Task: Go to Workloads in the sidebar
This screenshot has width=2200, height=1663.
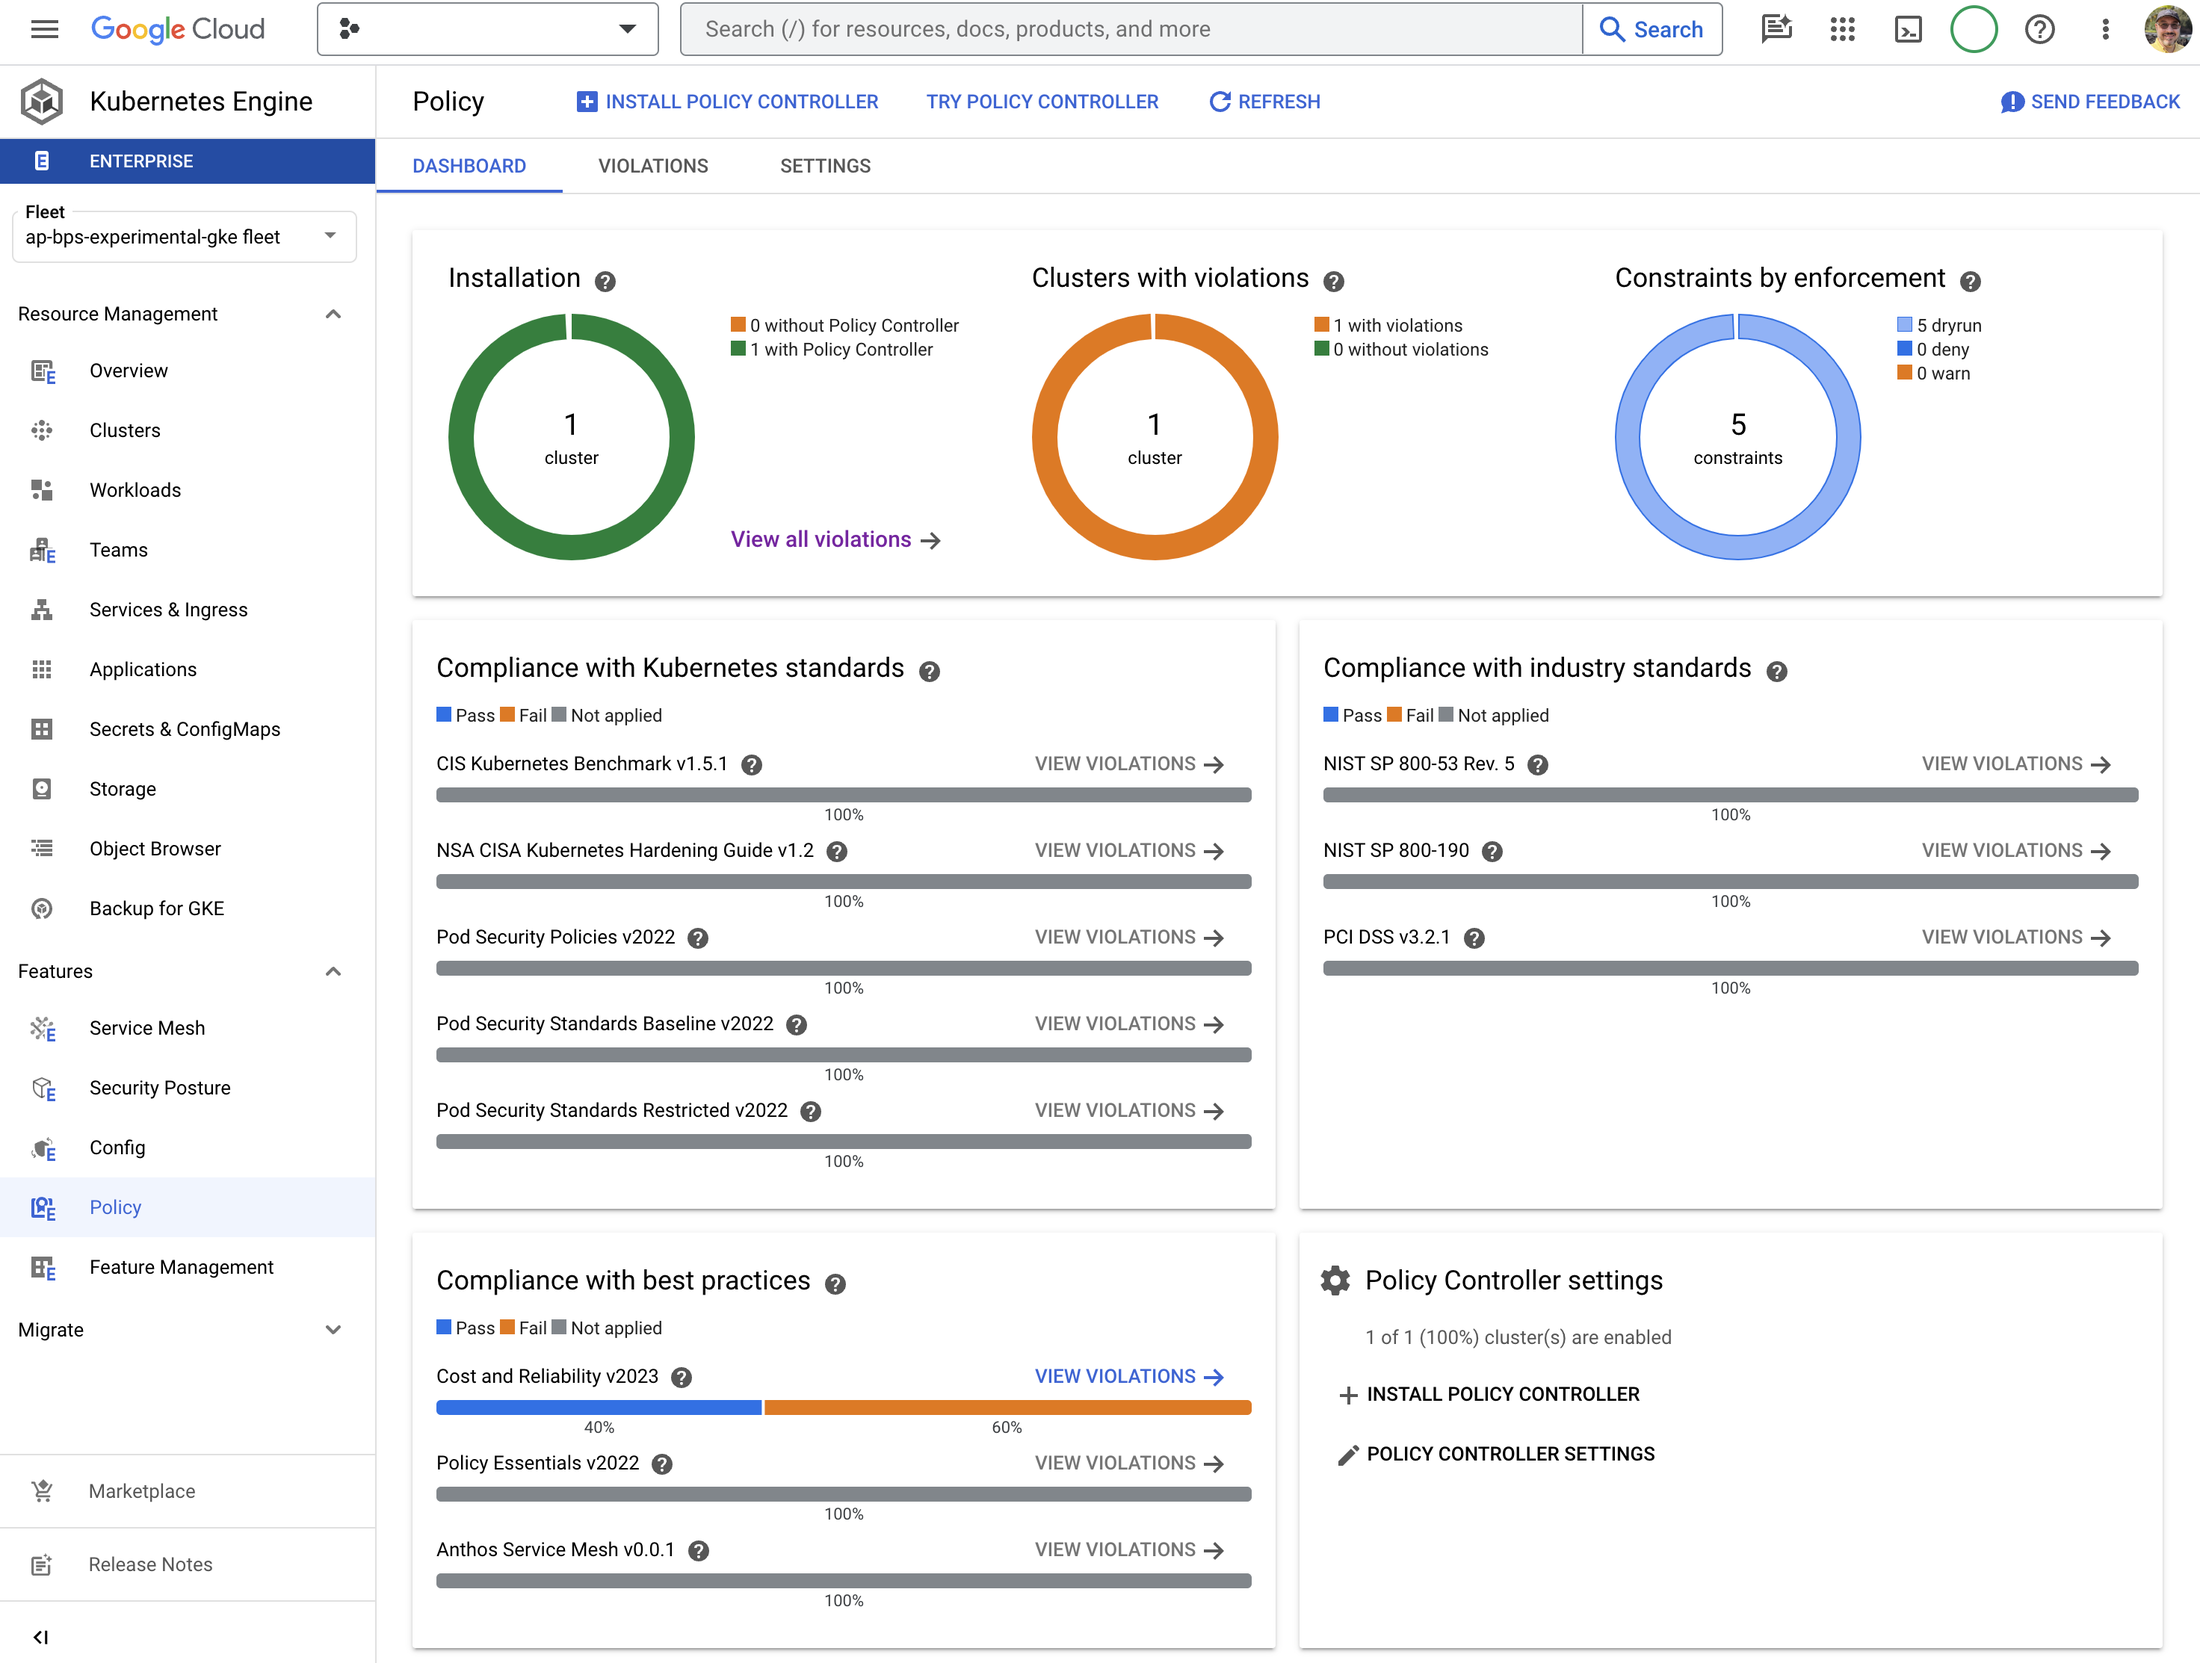Action: pyautogui.click(x=188, y=491)
